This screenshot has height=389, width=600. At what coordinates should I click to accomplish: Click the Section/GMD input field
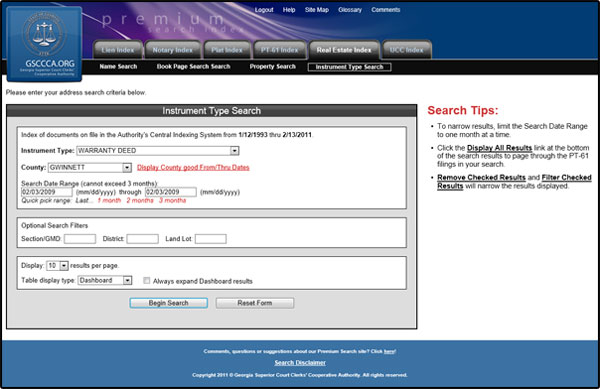(x=80, y=239)
